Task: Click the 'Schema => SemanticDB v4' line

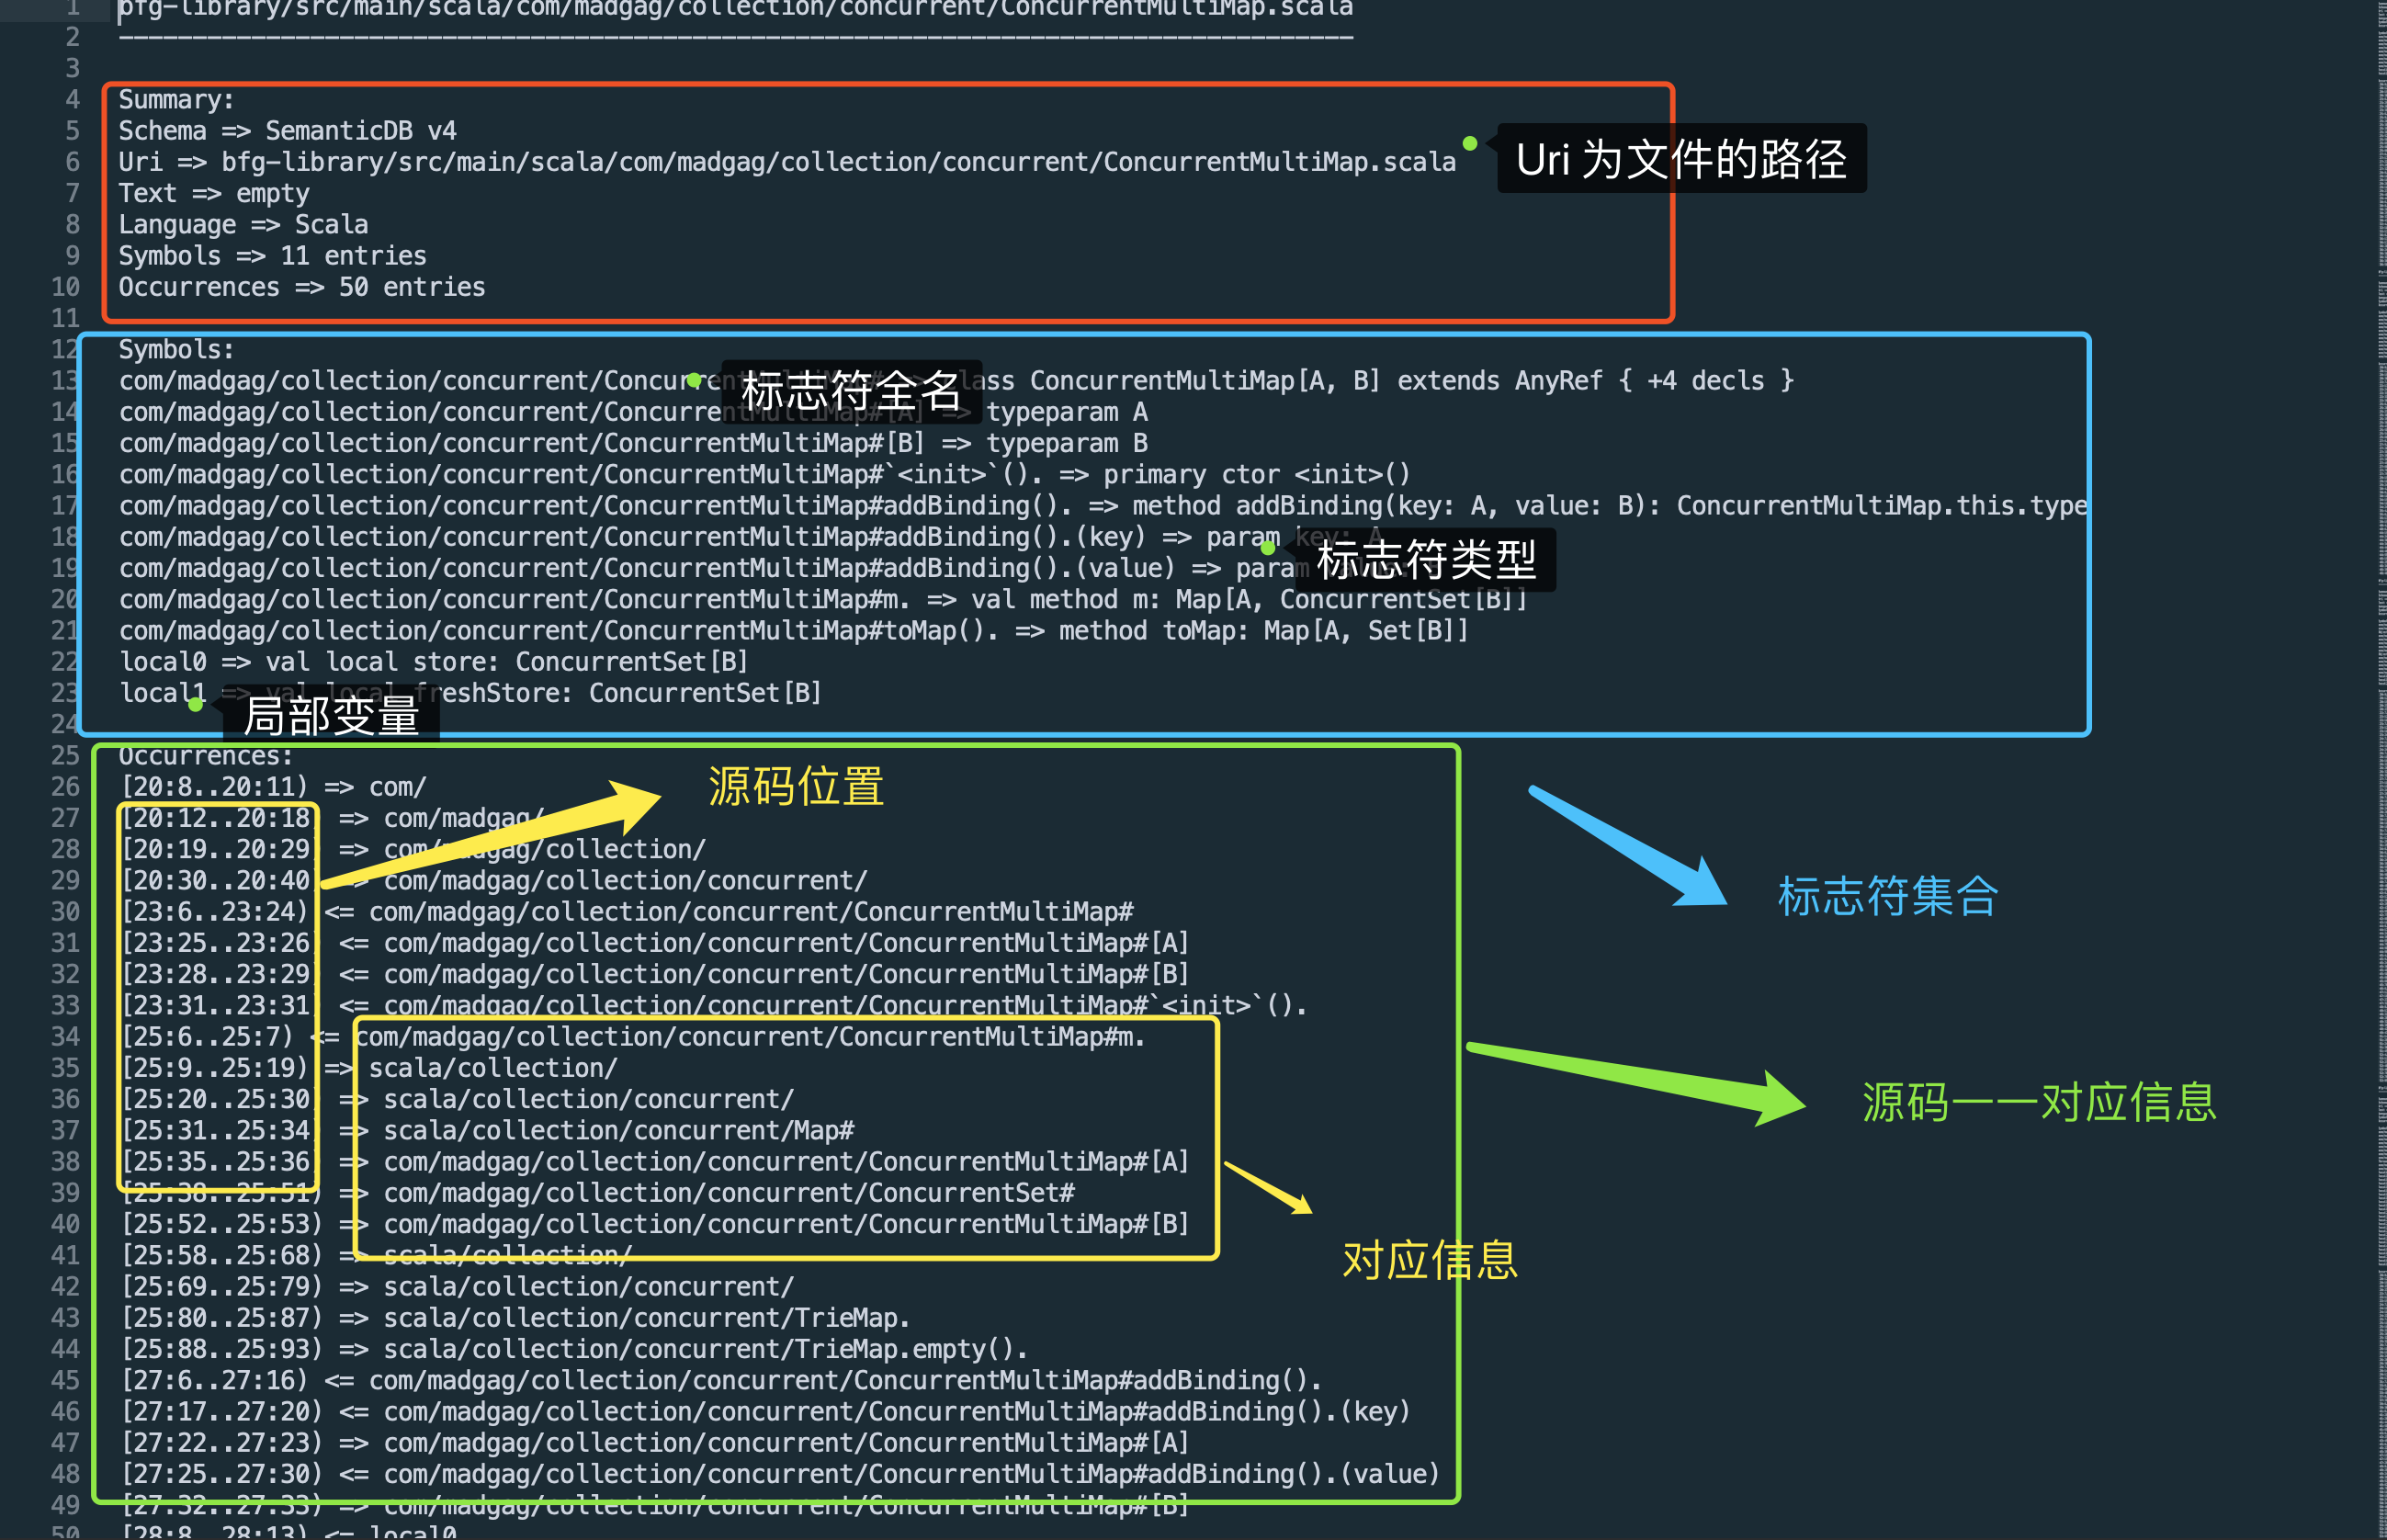Action: [287, 131]
